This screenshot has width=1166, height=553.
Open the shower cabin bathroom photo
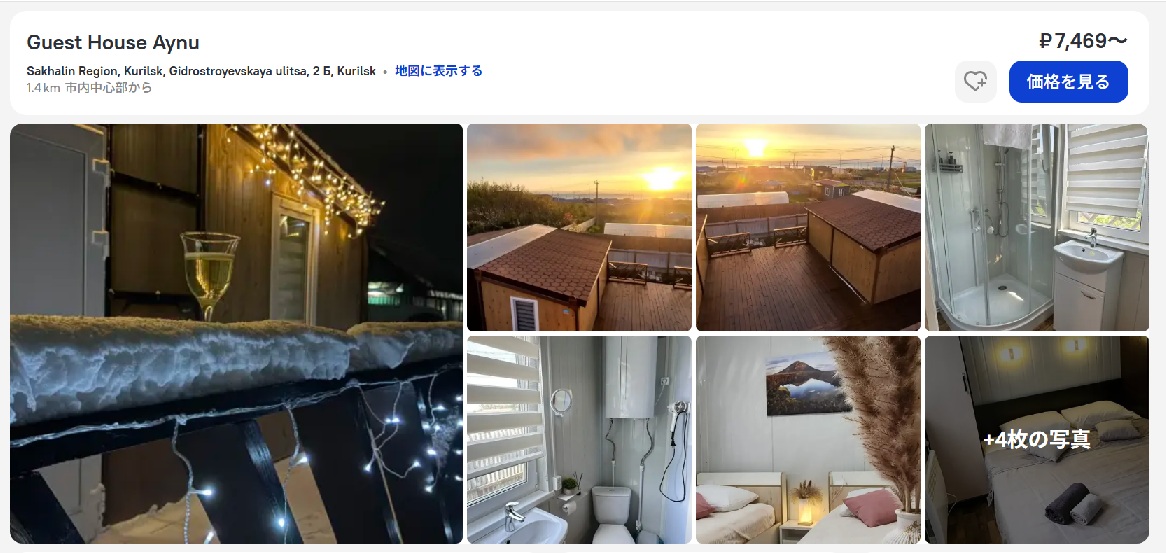[x=1037, y=227]
